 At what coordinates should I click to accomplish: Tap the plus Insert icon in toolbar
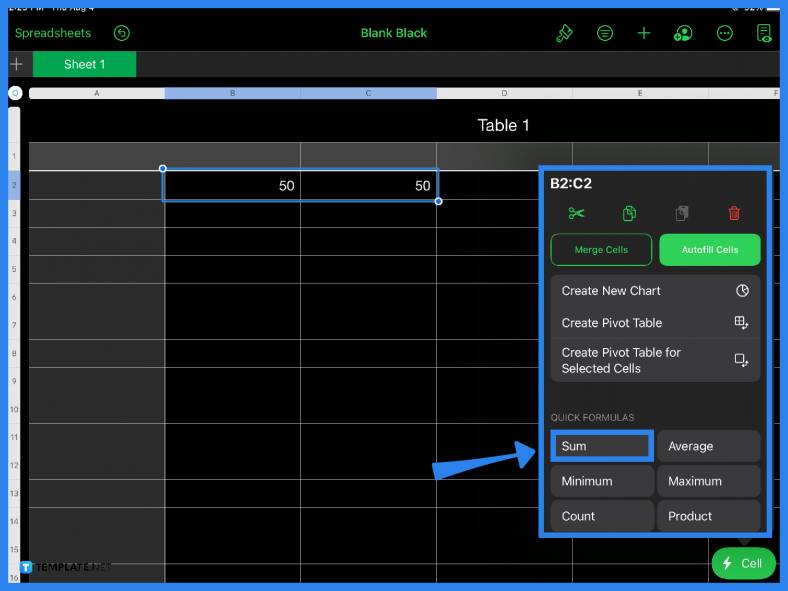(644, 33)
